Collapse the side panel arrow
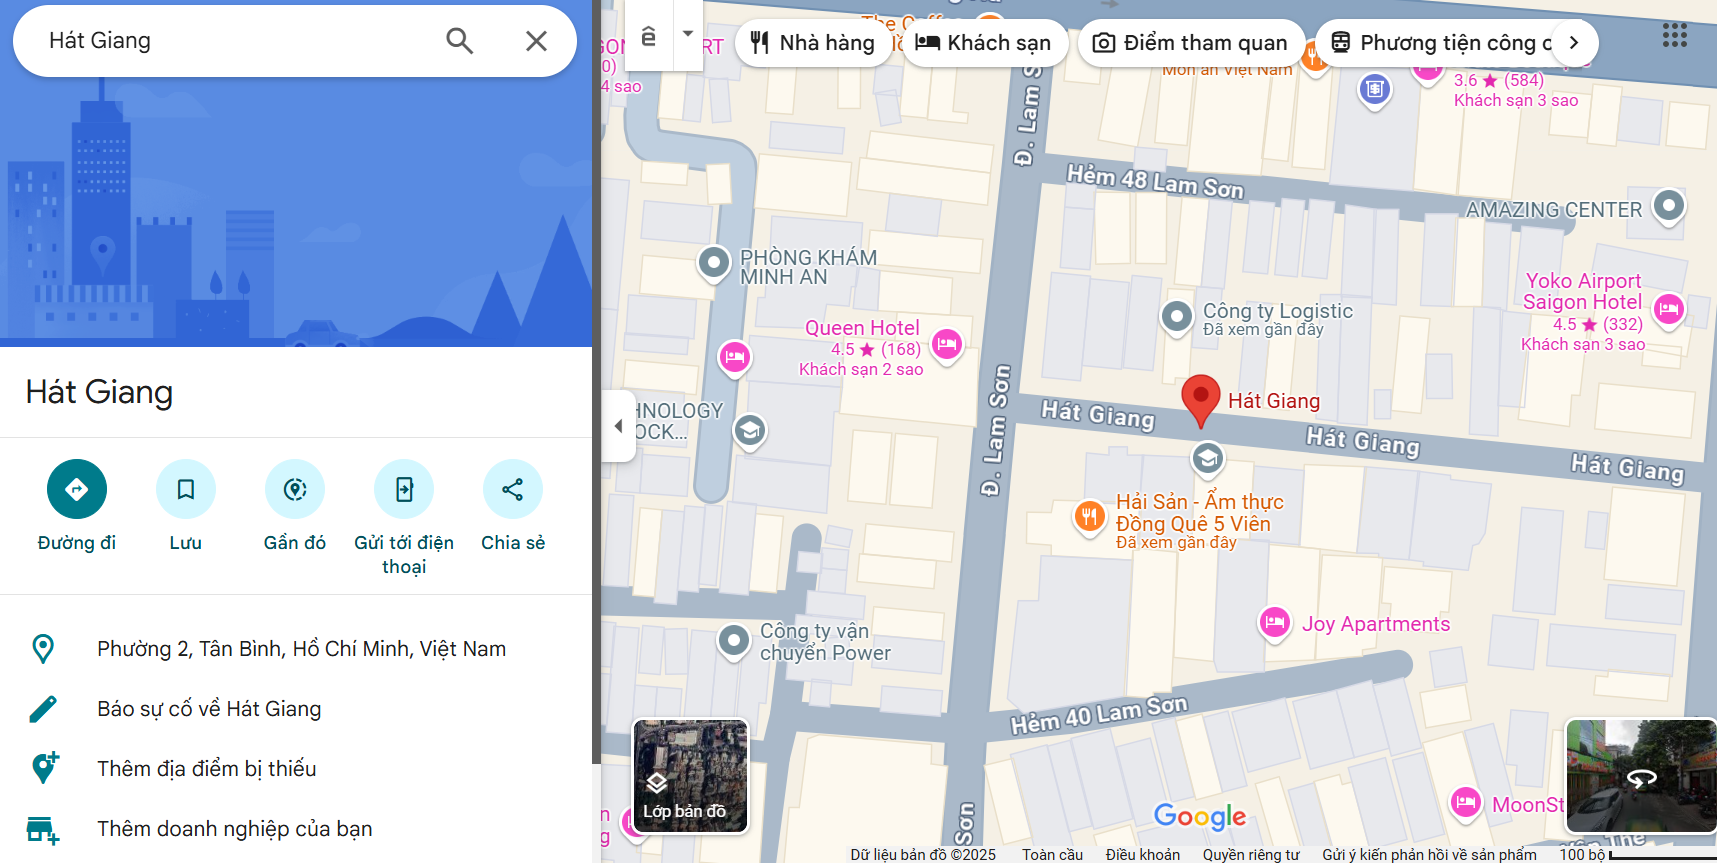This screenshot has height=863, width=1717. [619, 426]
